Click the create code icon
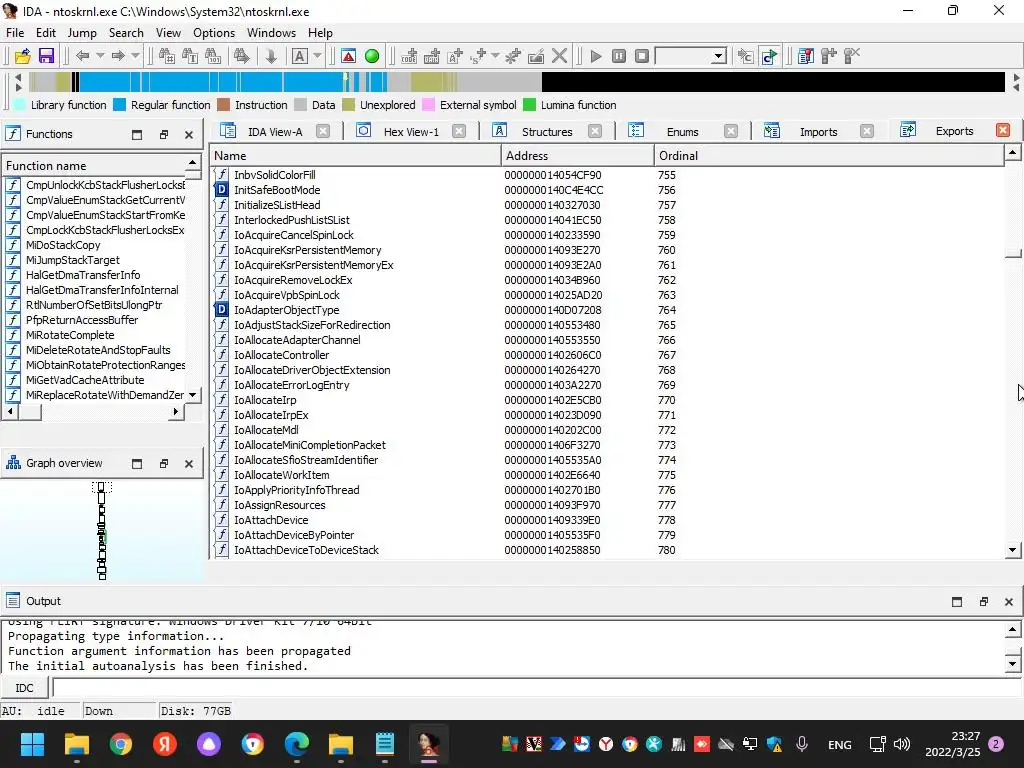The height and width of the screenshot is (768, 1024). click(x=409, y=56)
